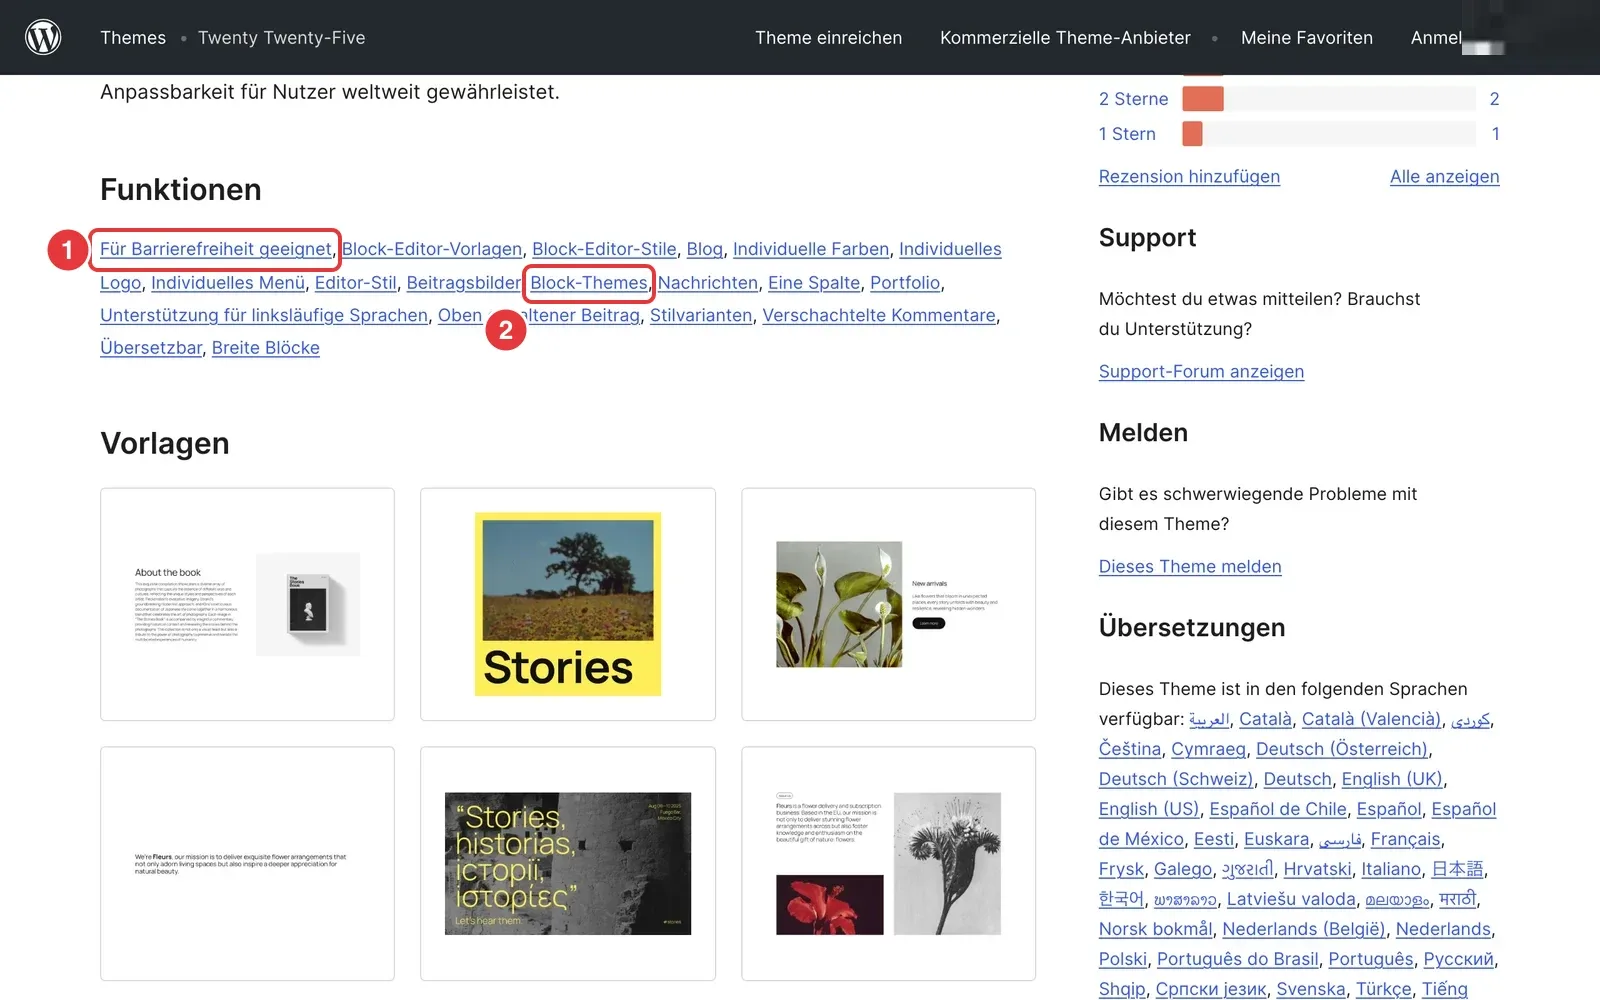This screenshot has width=1600, height=1000.
Task: Click the Breite Blöcke link
Action: [x=266, y=348]
